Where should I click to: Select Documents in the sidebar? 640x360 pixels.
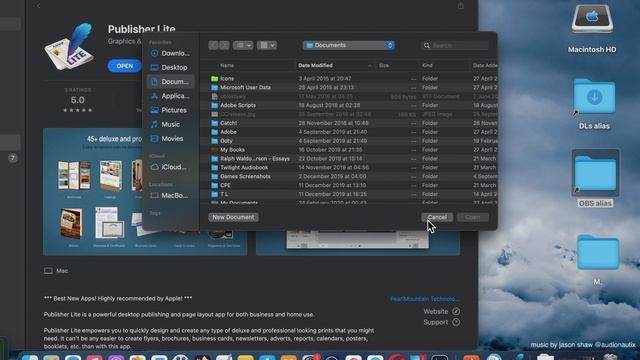click(x=170, y=82)
